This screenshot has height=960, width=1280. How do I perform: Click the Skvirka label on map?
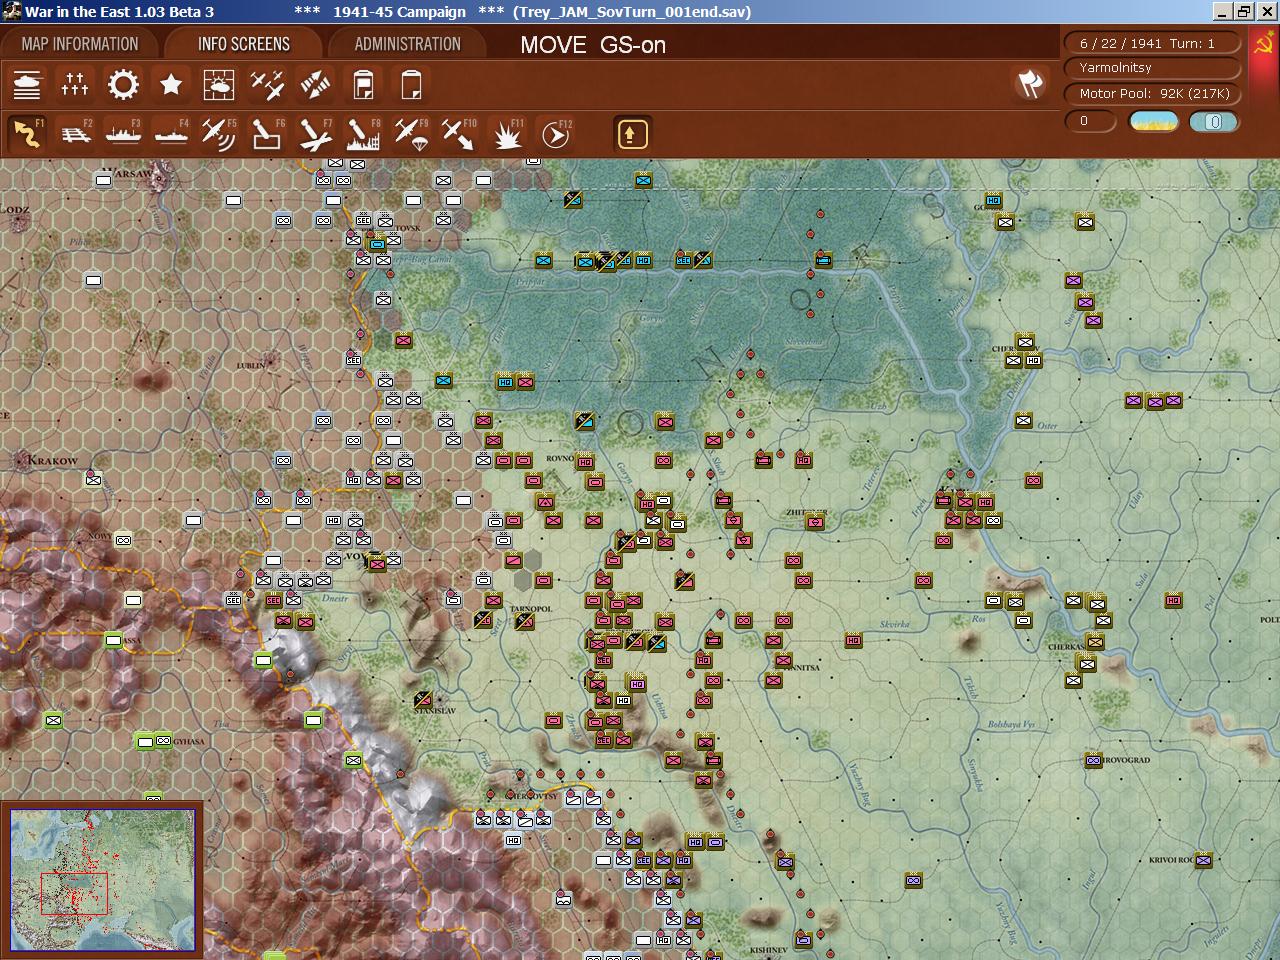coord(895,624)
